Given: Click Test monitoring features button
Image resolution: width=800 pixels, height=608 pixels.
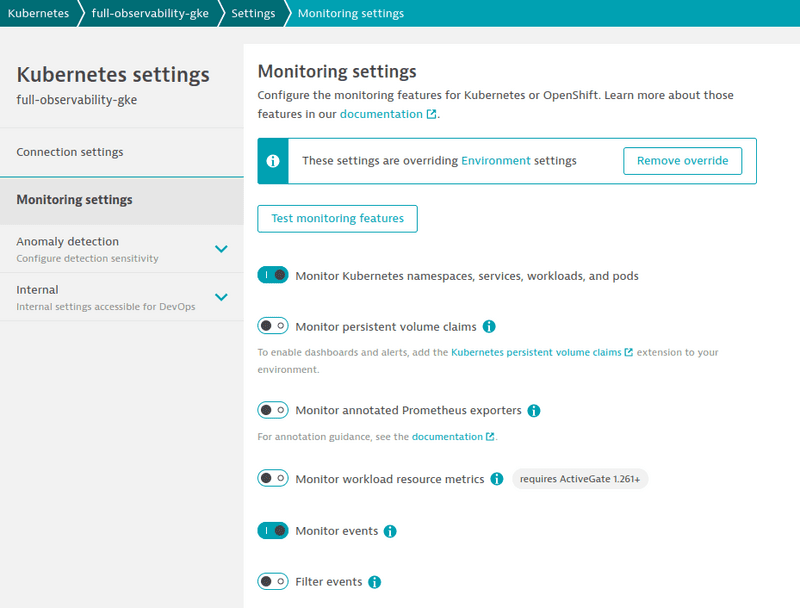Looking at the screenshot, I should 337,219.
